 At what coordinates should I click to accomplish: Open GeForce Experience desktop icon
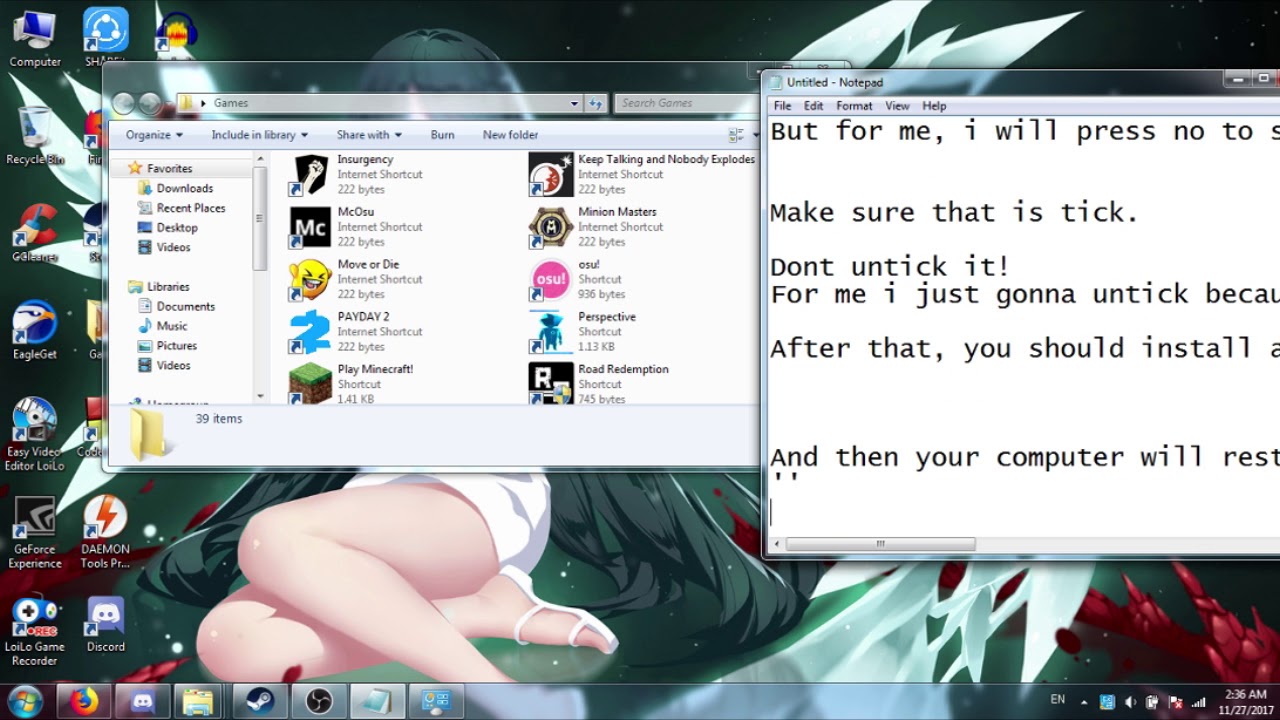point(35,534)
